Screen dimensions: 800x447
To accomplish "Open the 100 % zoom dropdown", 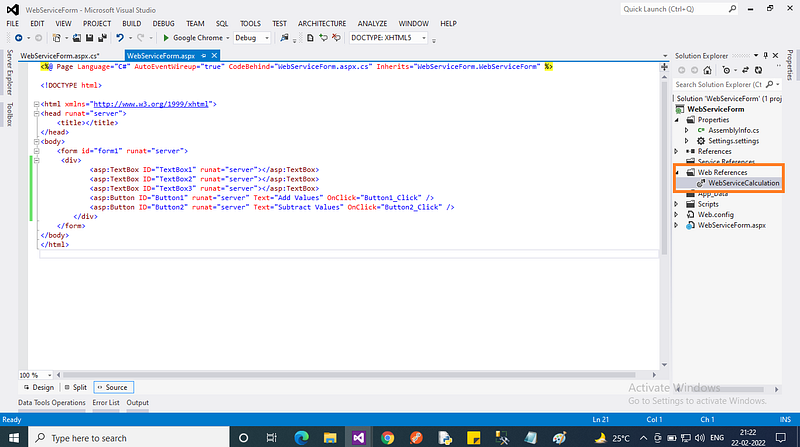I will [x=49, y=375].
